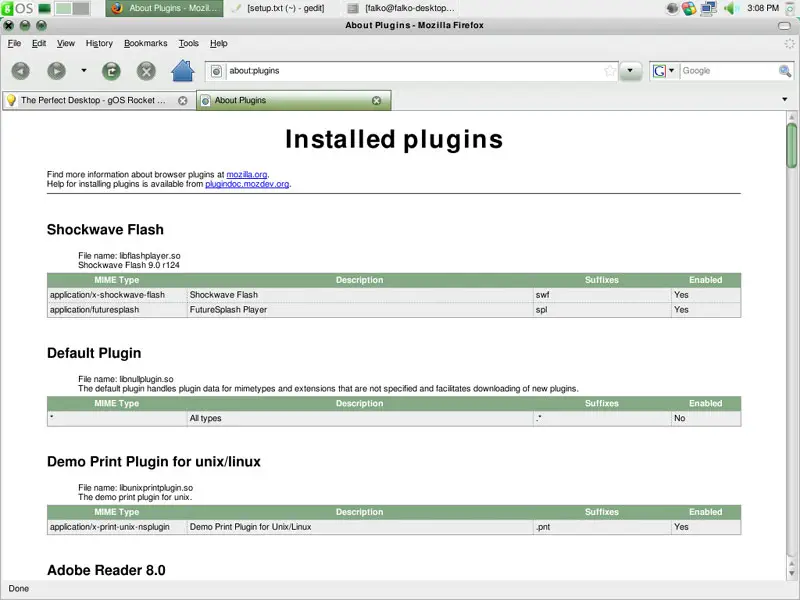This screenshot has height=600, width=800.
Task: Click the spl suffix cell
Action: coord(602,310)
